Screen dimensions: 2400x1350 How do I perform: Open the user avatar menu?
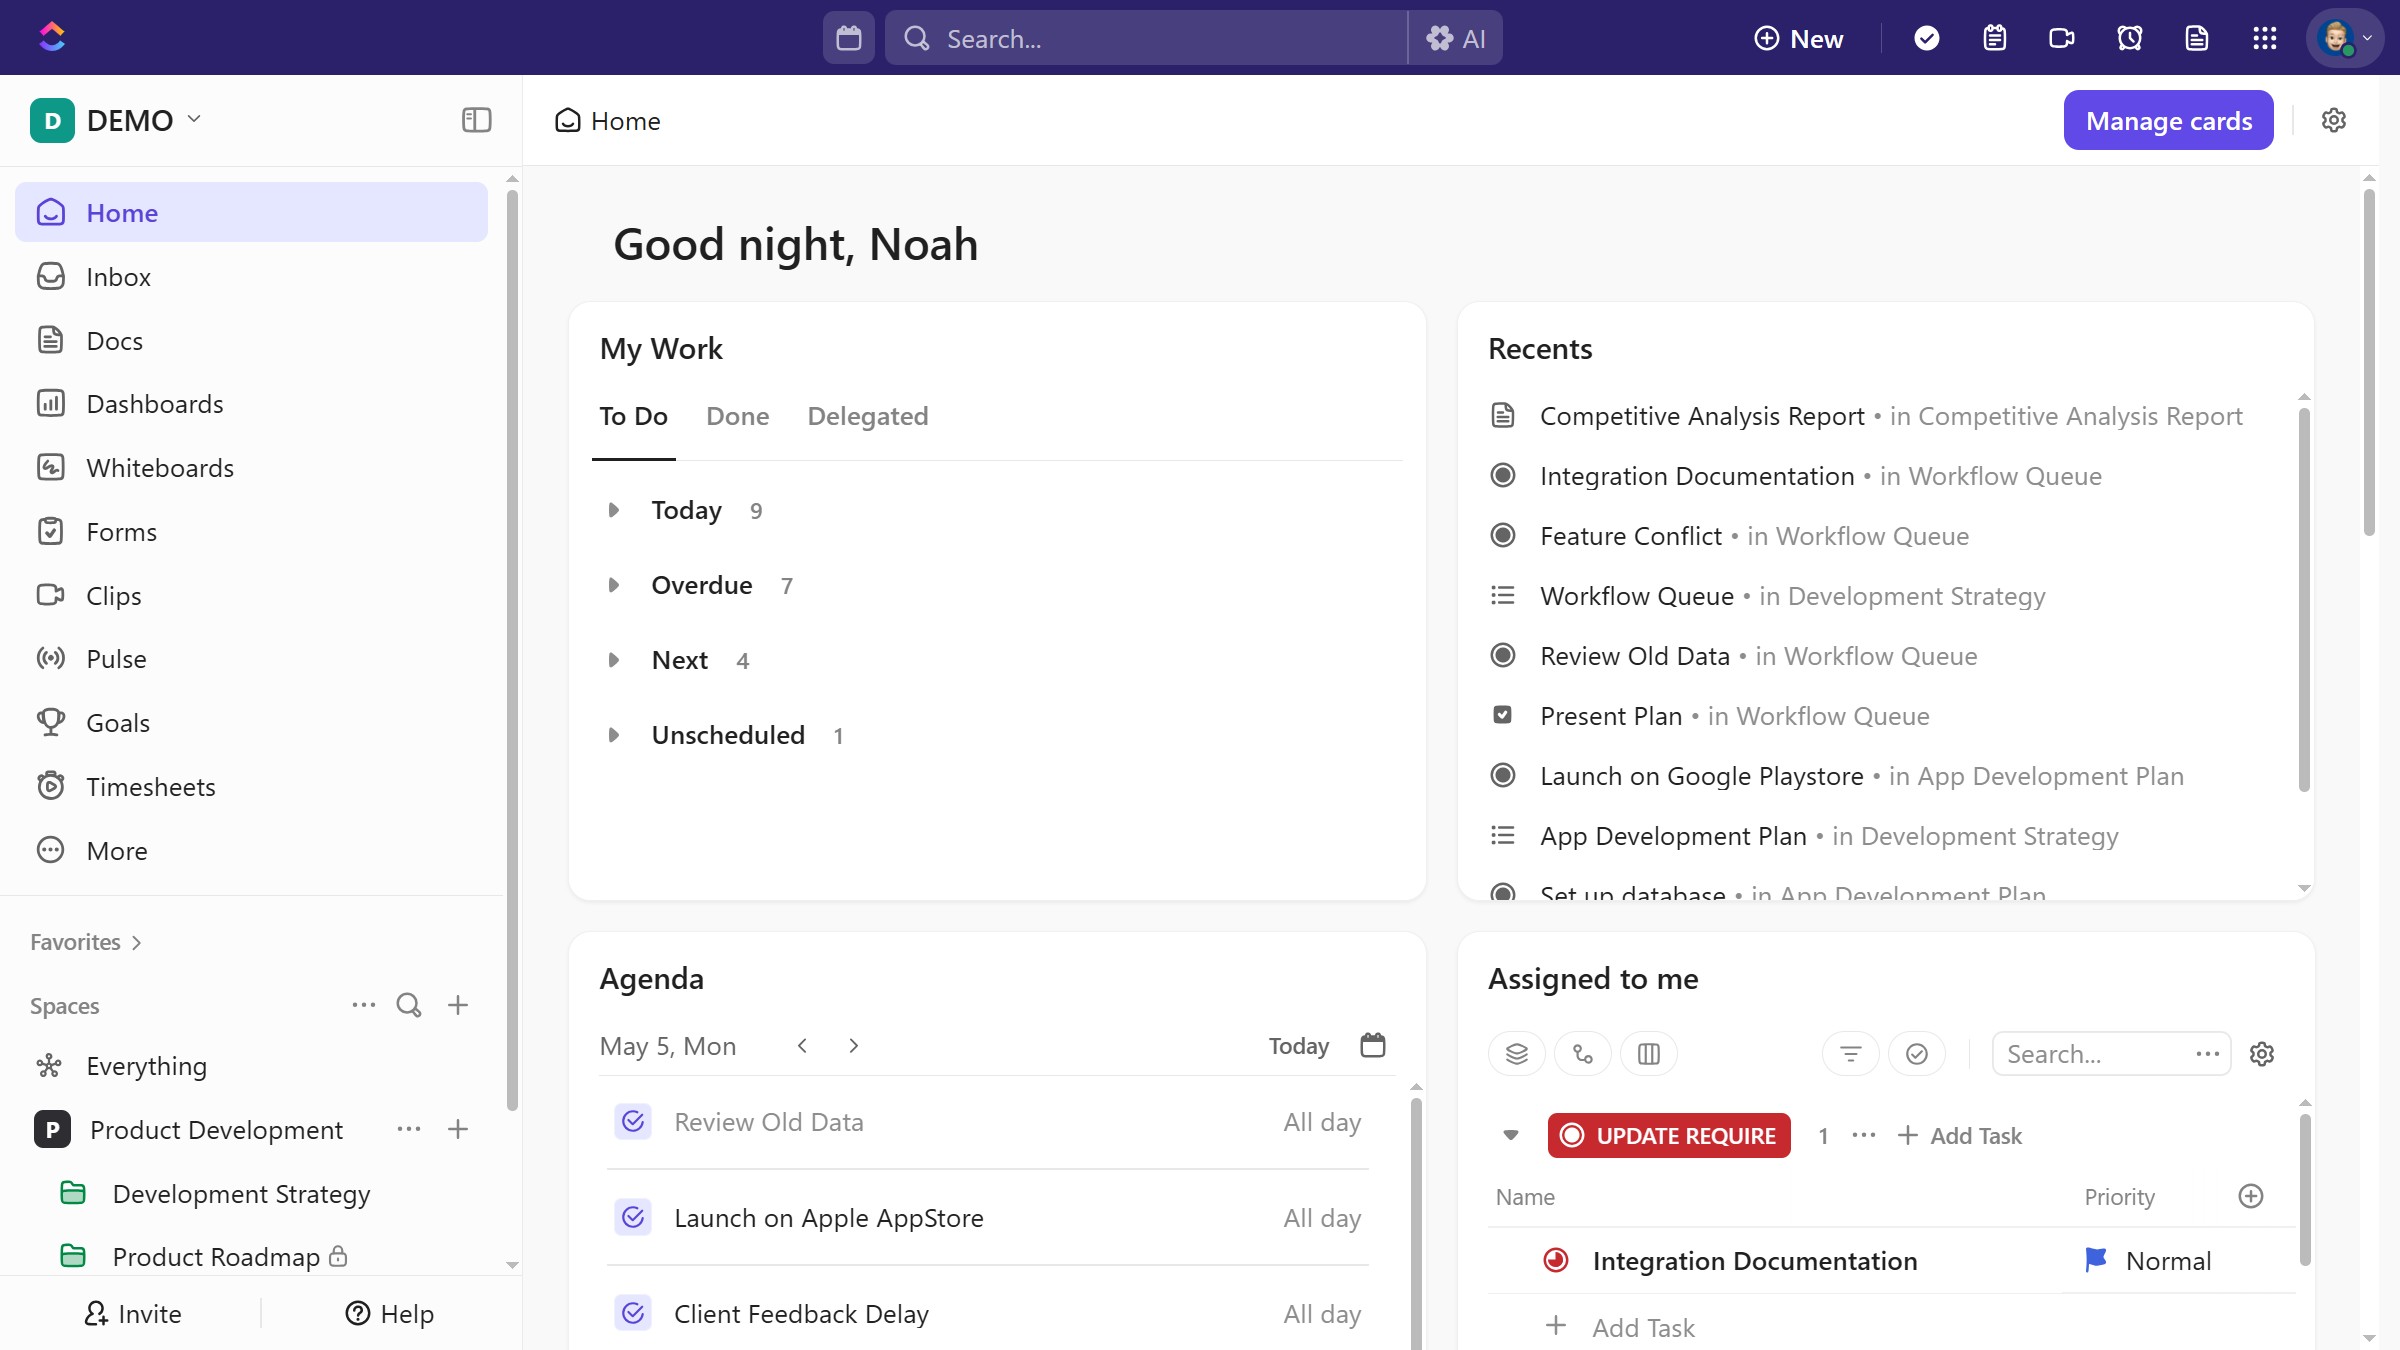click(2344, 38)
